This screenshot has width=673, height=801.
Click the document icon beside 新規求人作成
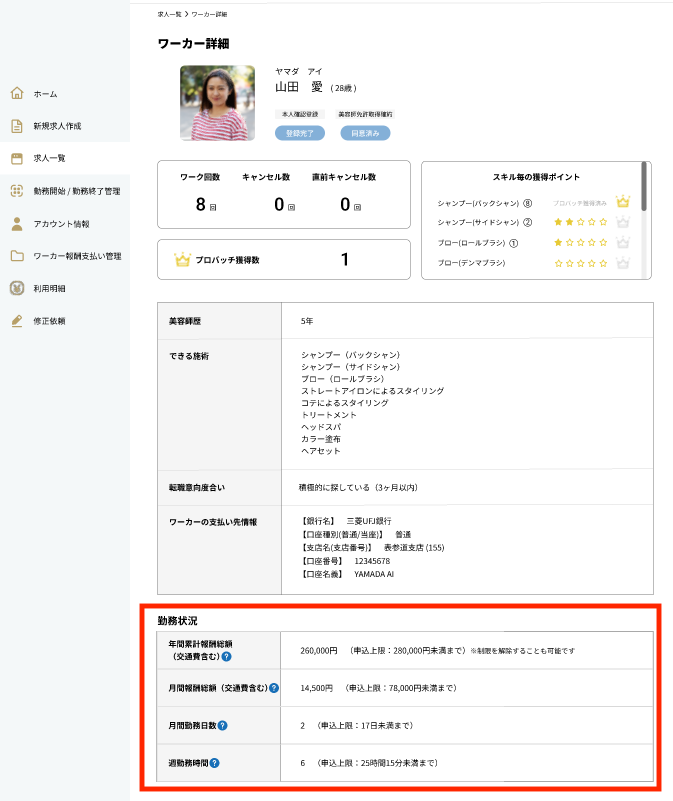click(x=16, y=126)
